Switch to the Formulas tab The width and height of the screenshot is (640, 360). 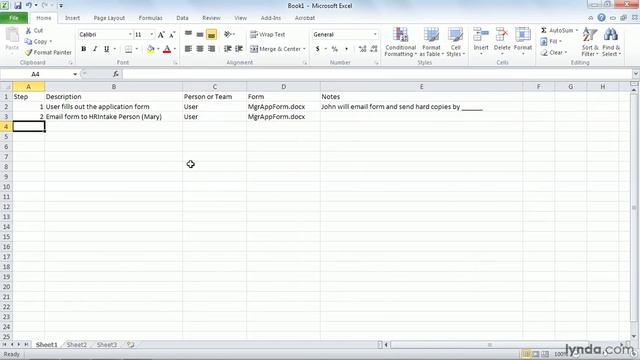[150, 18]
